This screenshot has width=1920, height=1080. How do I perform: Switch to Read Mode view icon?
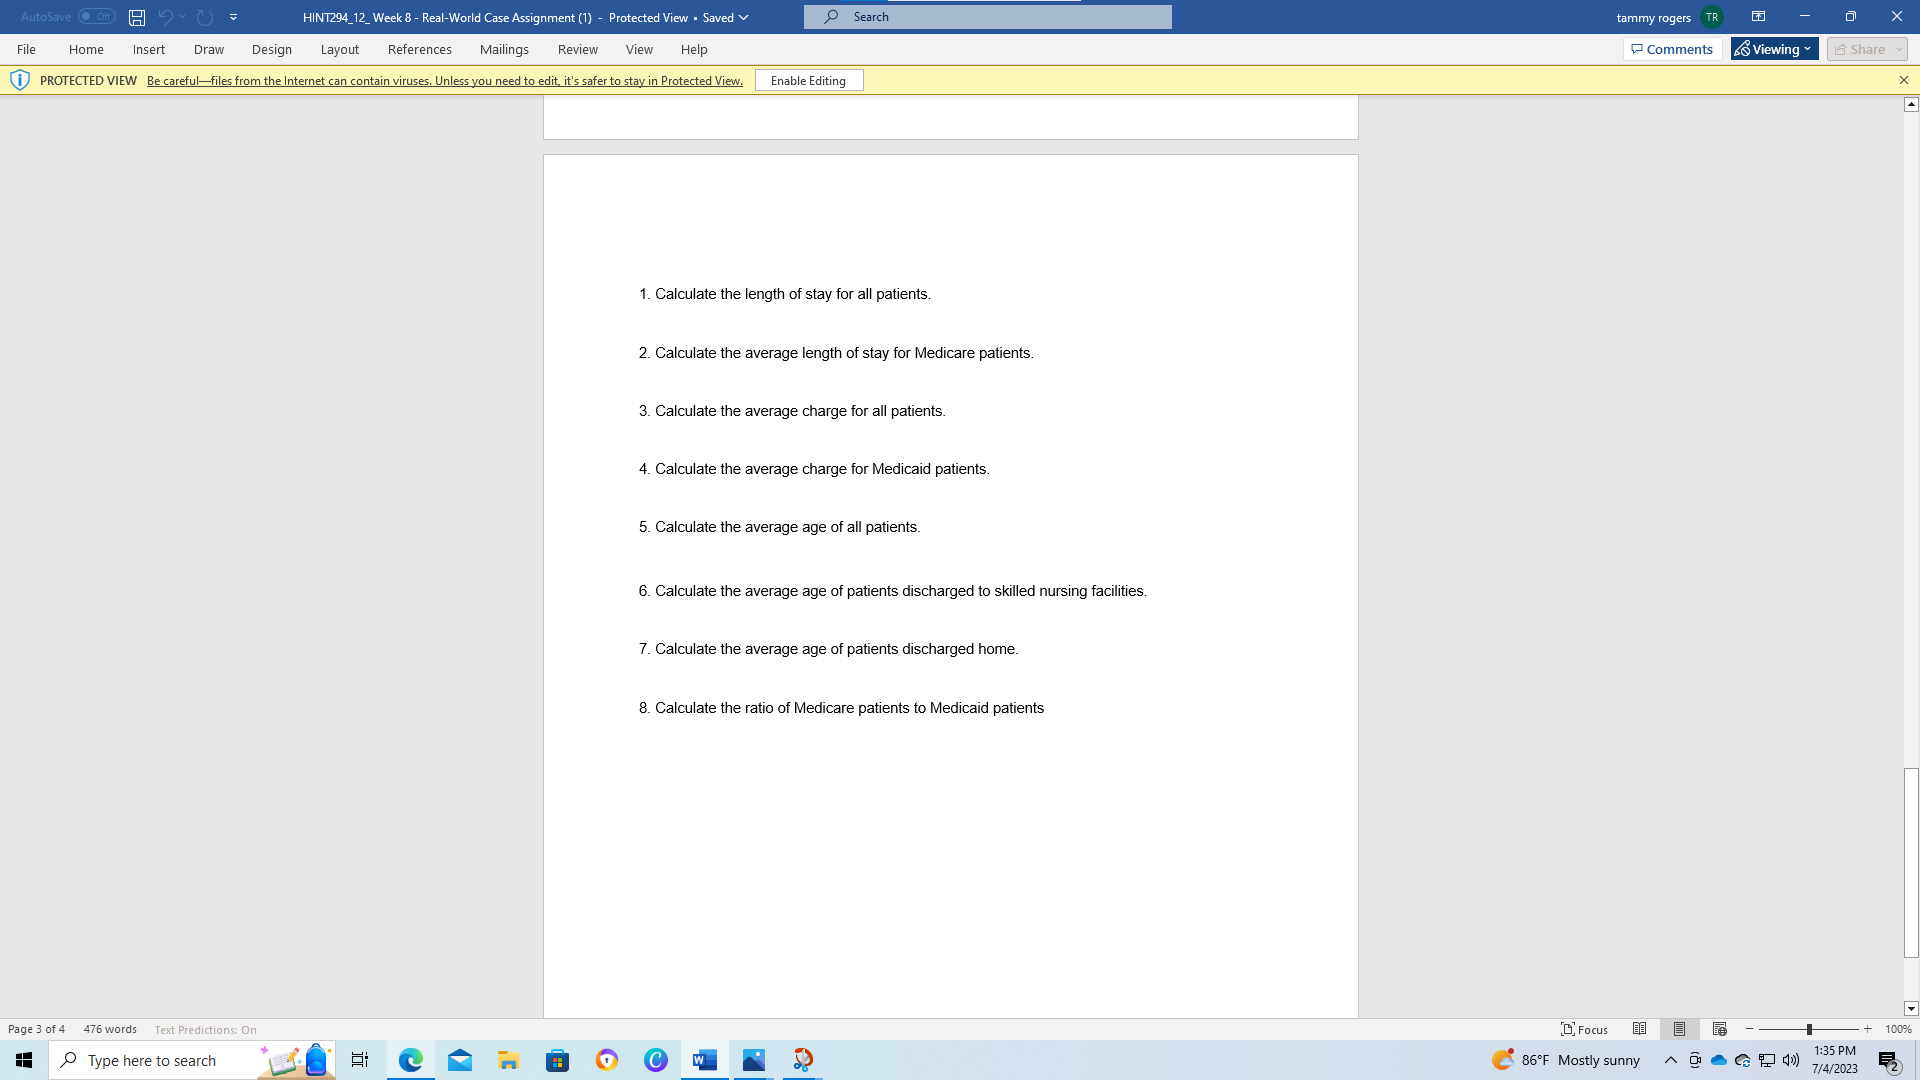point(1639,1029)
